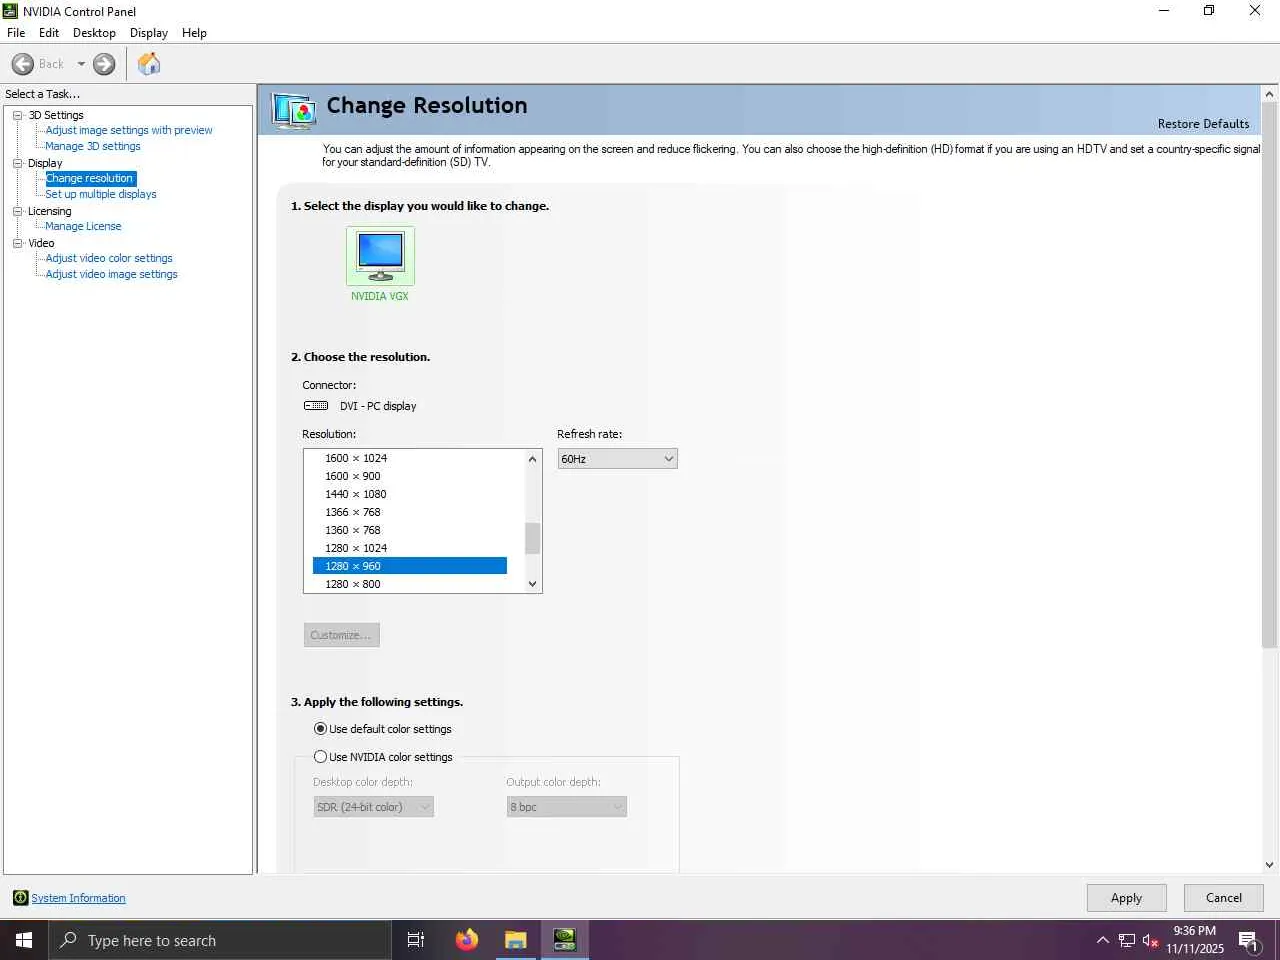Click the Change Resolution header icon
This screenshot has width=1280, height=960.
pyautogui.click(x=295, y=110)
